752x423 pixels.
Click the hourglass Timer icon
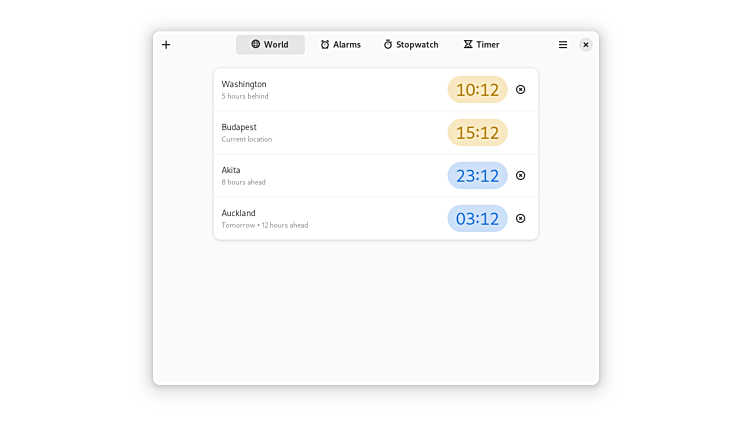pyautogui.click(x=468, y=45)
